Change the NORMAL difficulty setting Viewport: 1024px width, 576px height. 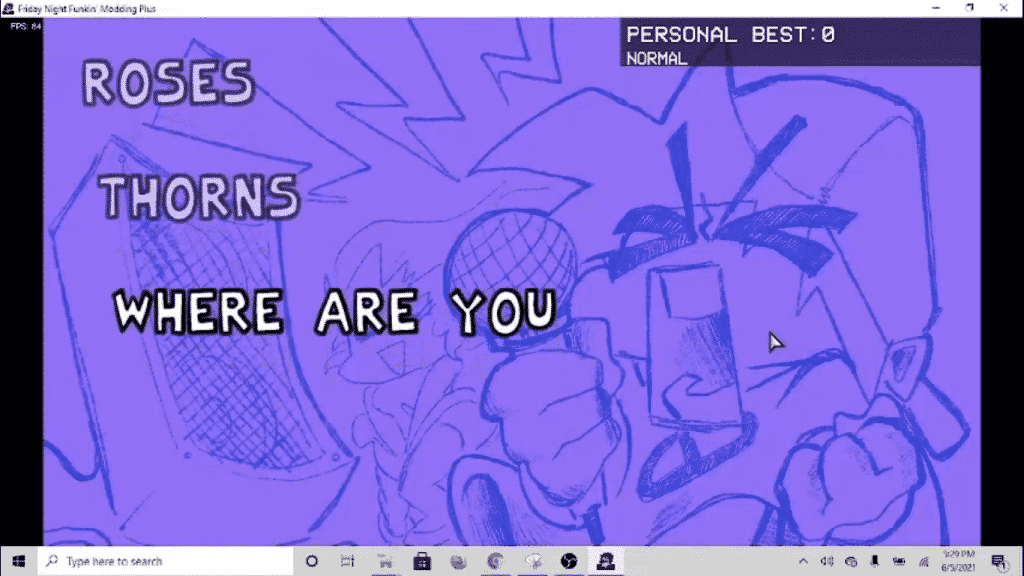pyautogui.click(x=657, y=58)
